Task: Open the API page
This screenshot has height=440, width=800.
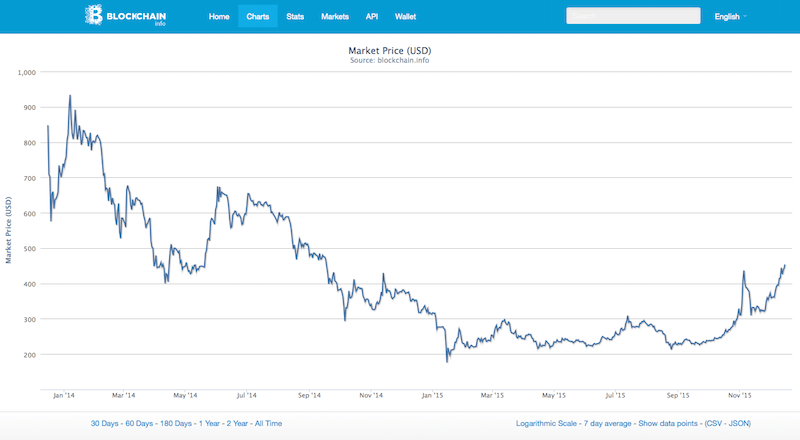Action: tap(372, 16)
